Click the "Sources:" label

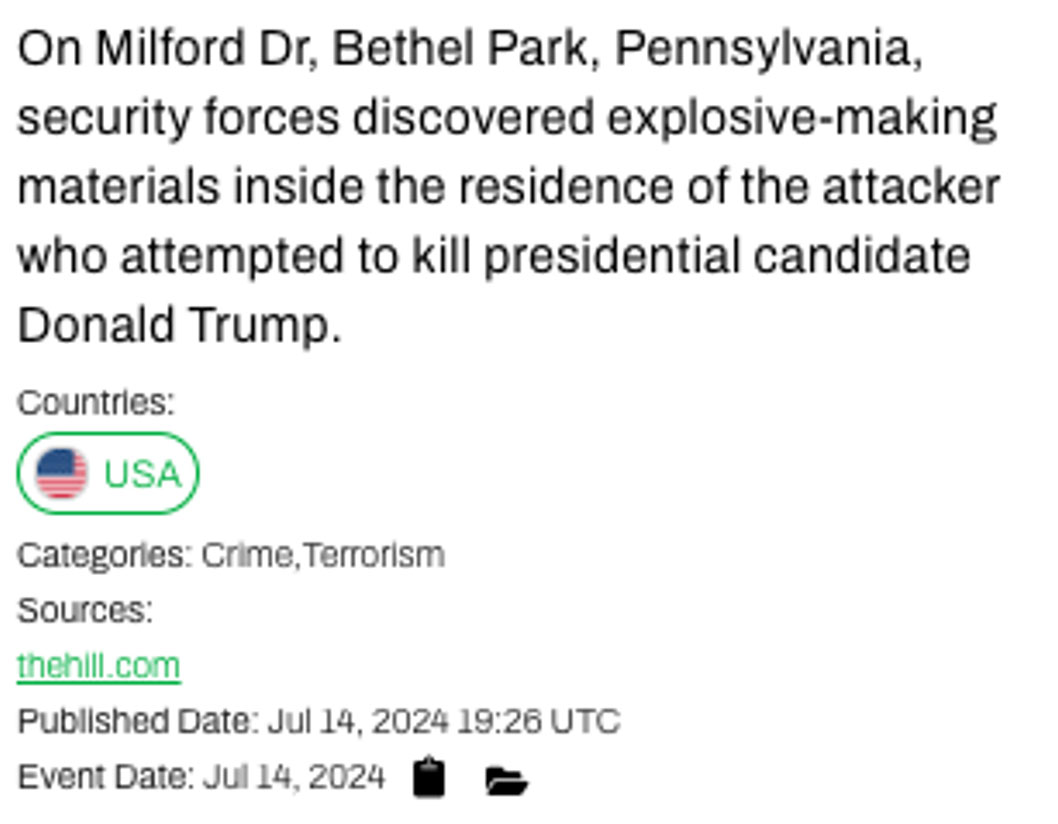(x=84, y=610)
